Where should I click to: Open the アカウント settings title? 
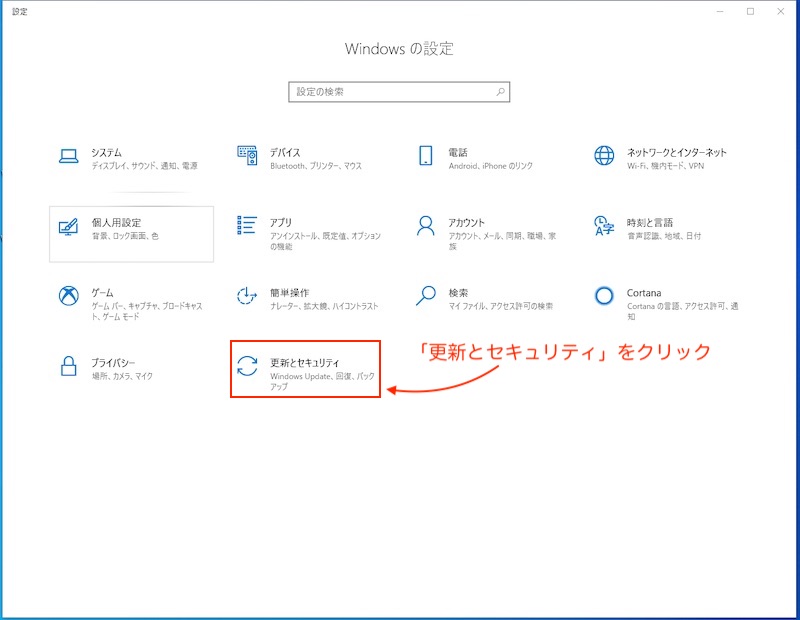coord(466,222)
